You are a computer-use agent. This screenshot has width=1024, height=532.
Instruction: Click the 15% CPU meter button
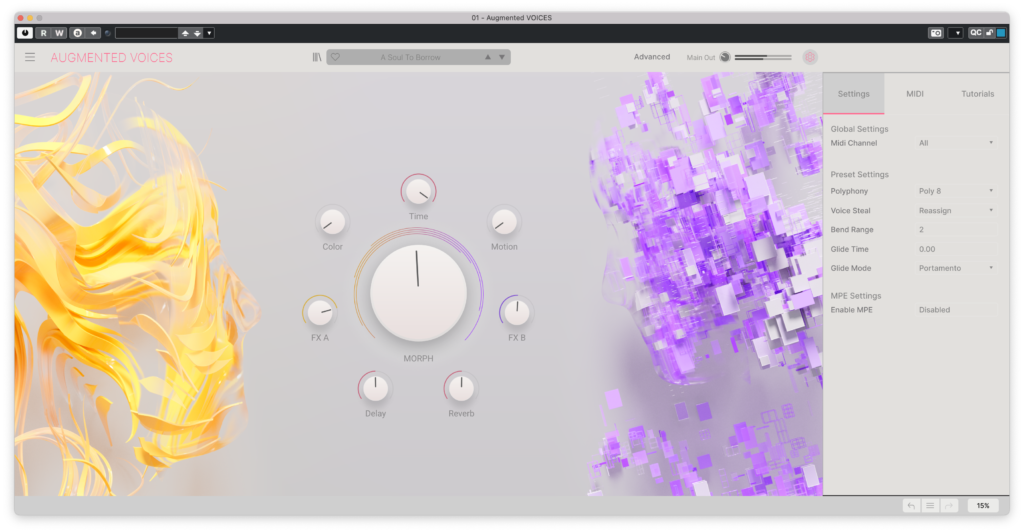(x=983, y=506)
